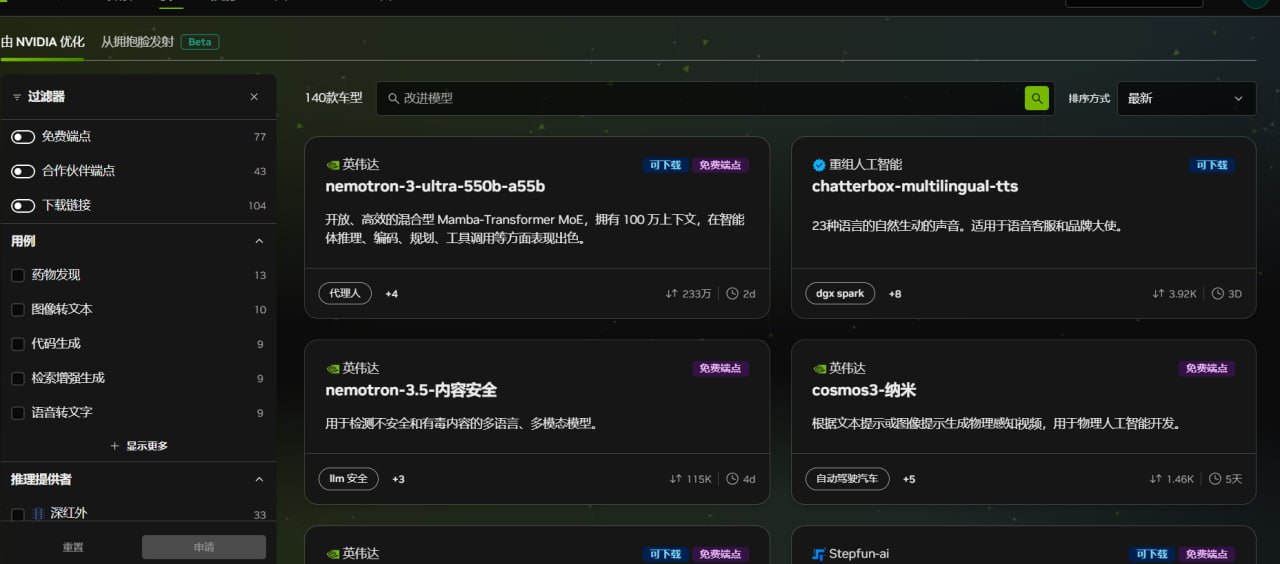Open the 排序方式 最新 dropdown

coord(1186,98)
